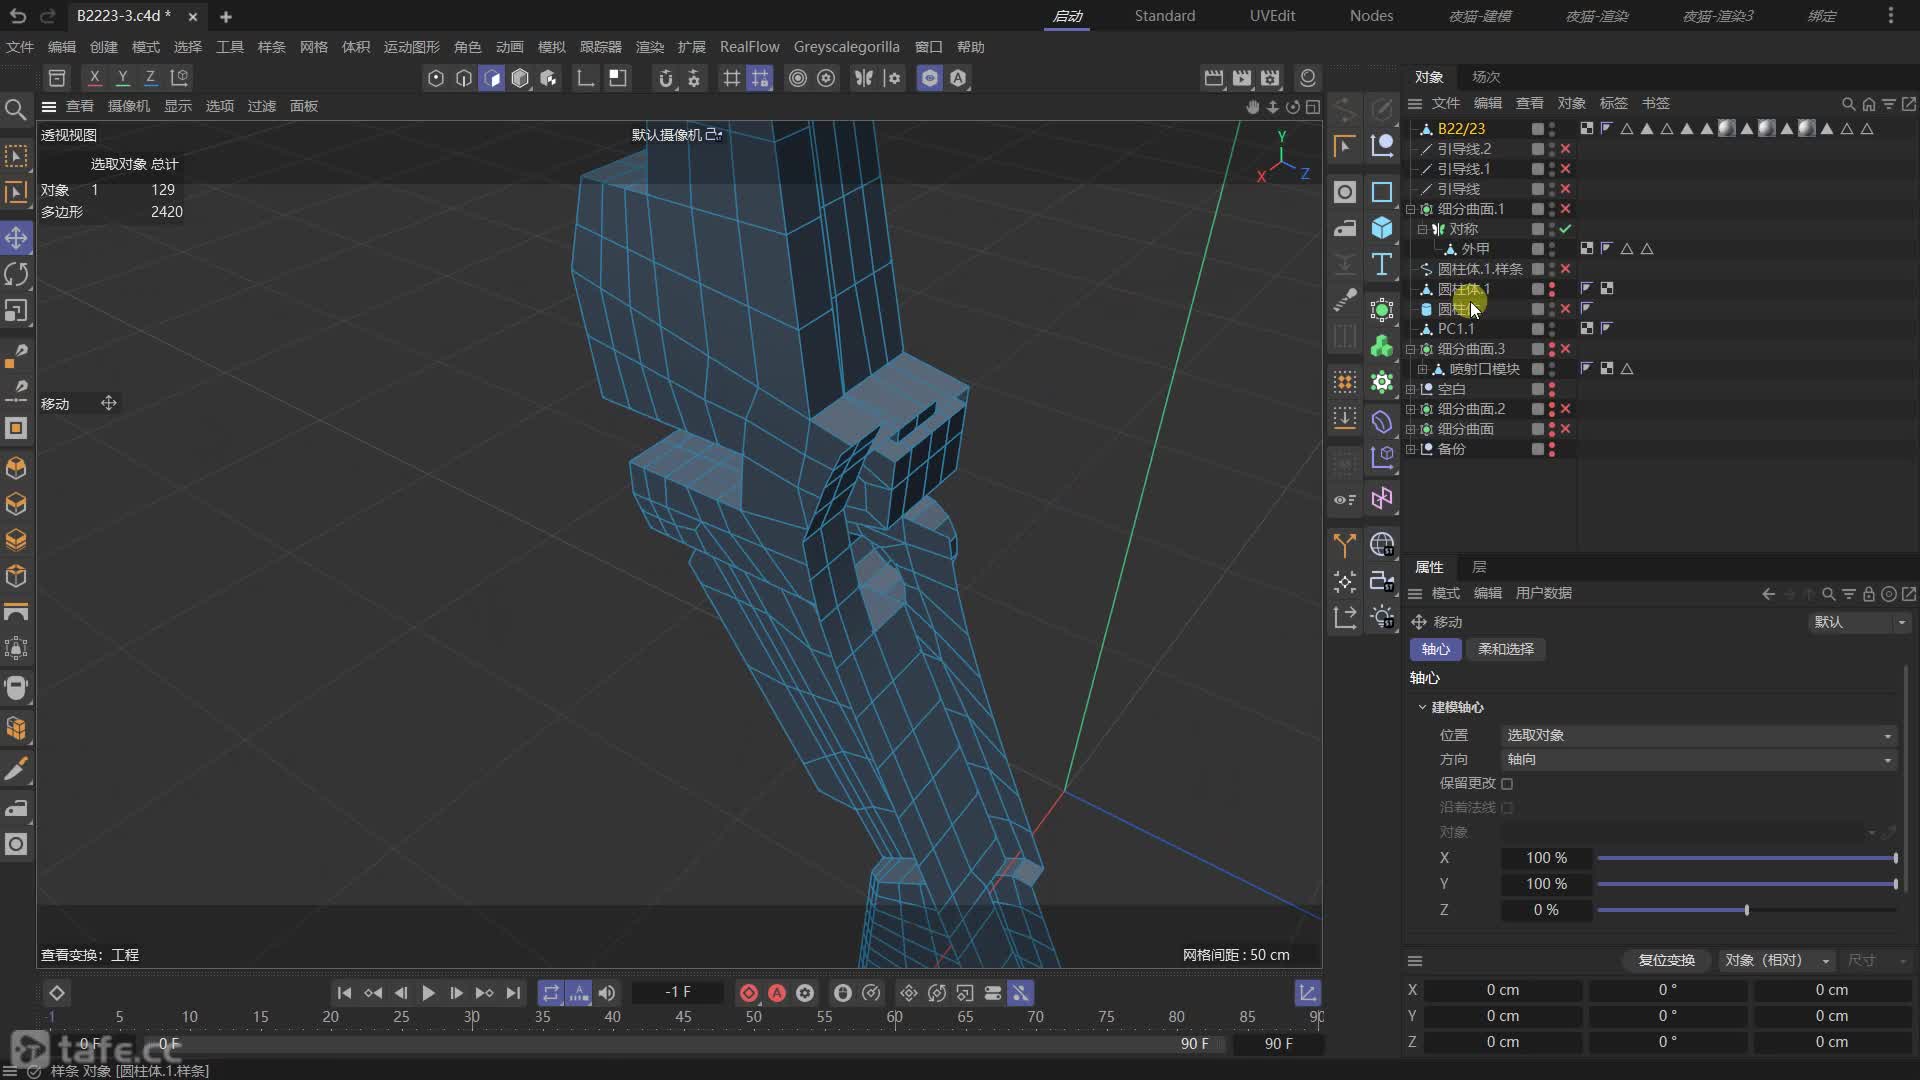Click the search magnifier icon at left
1920x1080 pixels.
coord(16,109)
